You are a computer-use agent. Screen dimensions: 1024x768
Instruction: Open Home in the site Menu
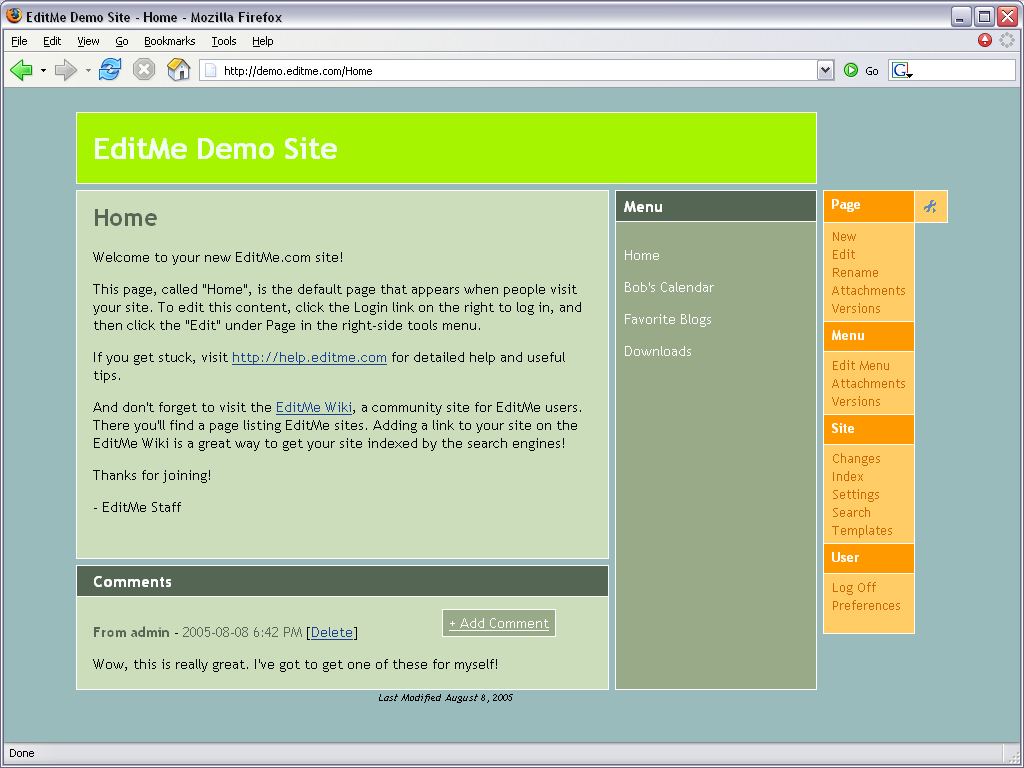(641, 255)
